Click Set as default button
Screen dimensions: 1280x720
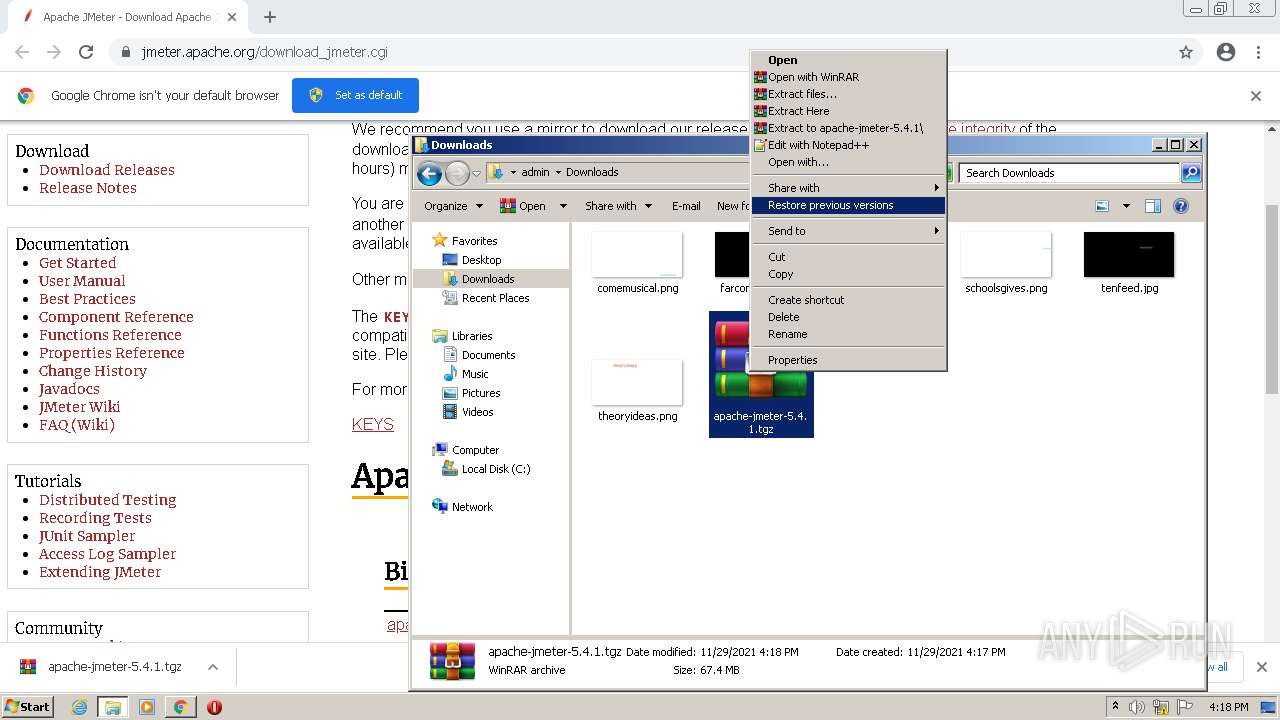[x=355, y=95]
